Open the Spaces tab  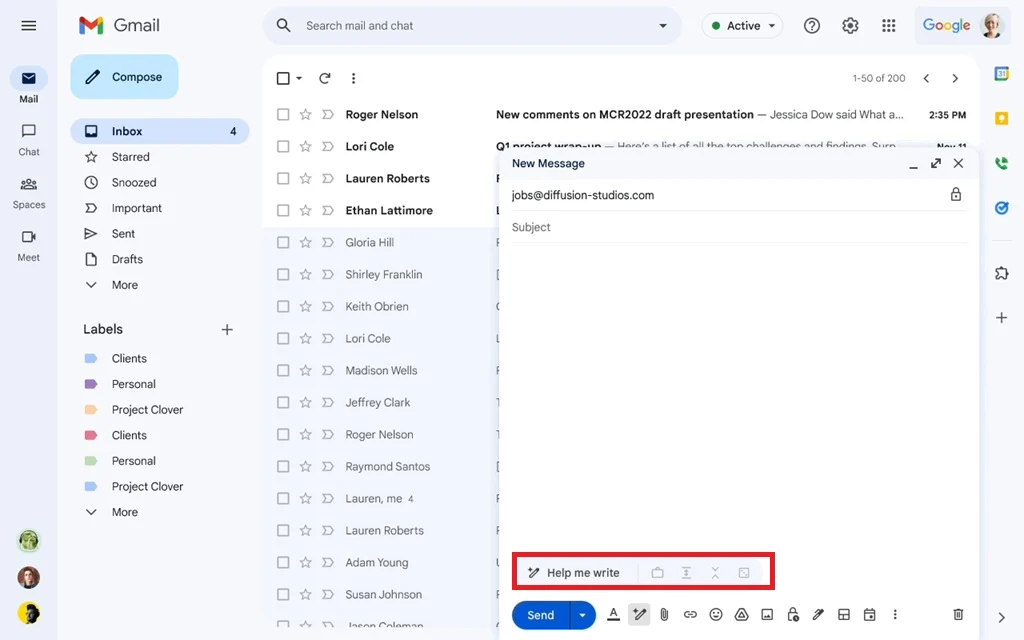click(28, 192)
